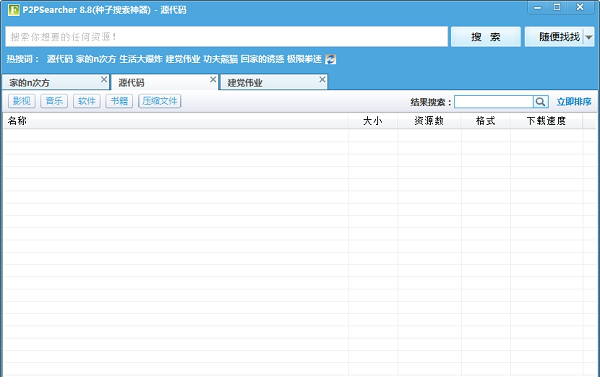
Task: Select hot word 功夫熊猫
Action: (221, 59)
